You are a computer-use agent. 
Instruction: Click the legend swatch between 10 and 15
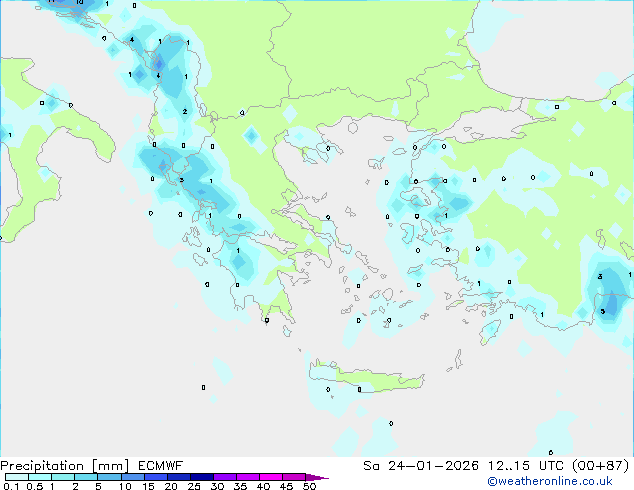tap(135, 478)
